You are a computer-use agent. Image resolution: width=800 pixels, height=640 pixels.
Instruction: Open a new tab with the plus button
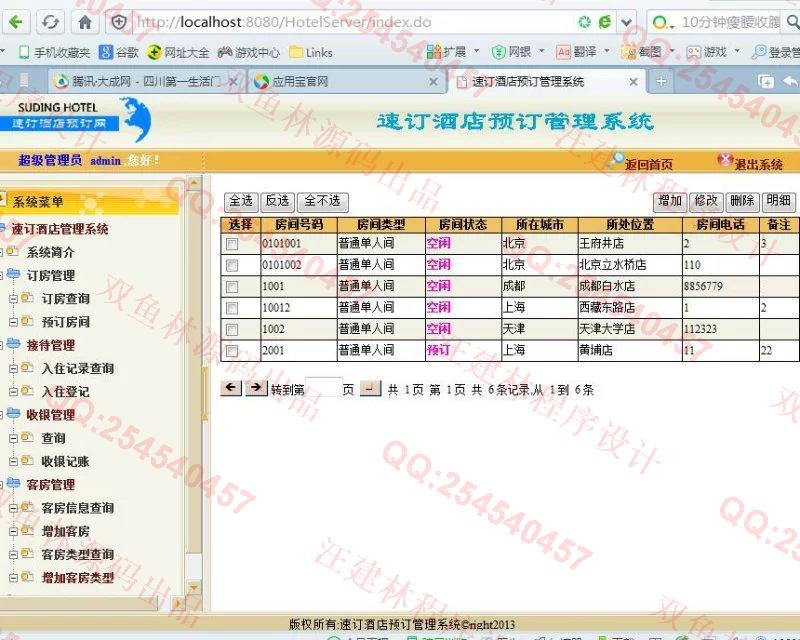[x=661, y=82]
